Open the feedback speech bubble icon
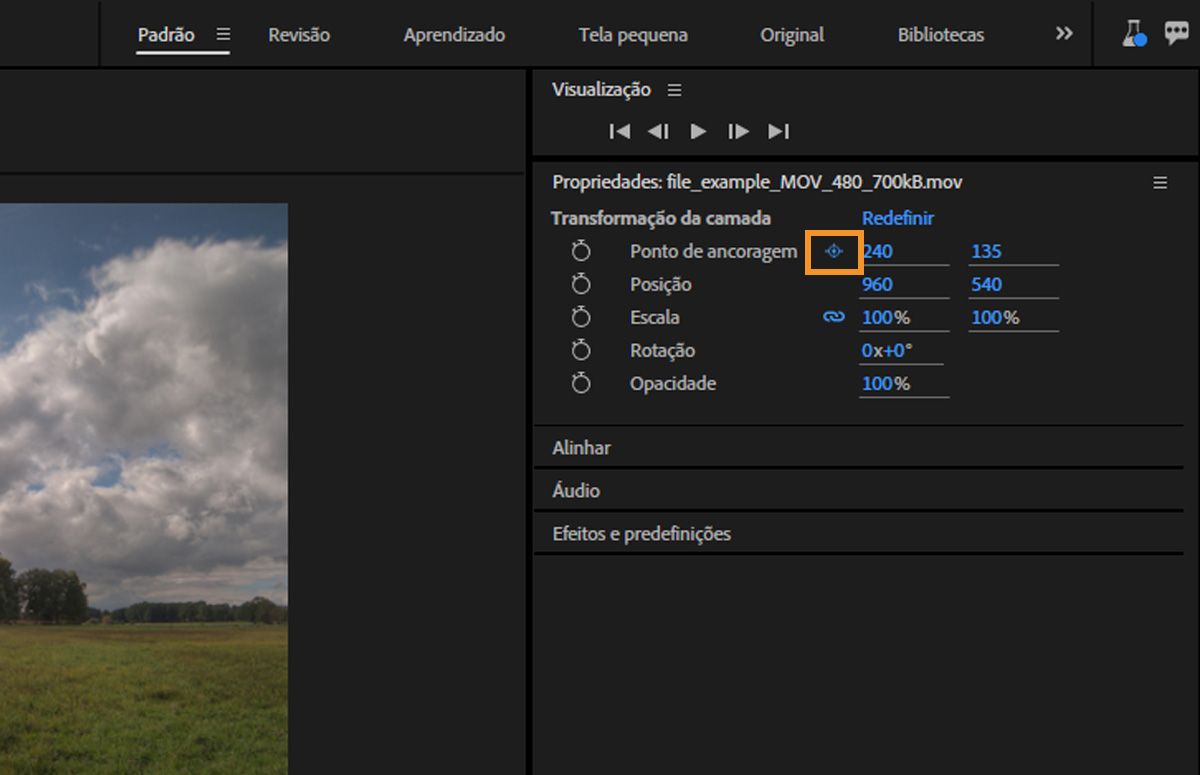The height and width of the screenshot is (775, 1200). coord(1177,34)
